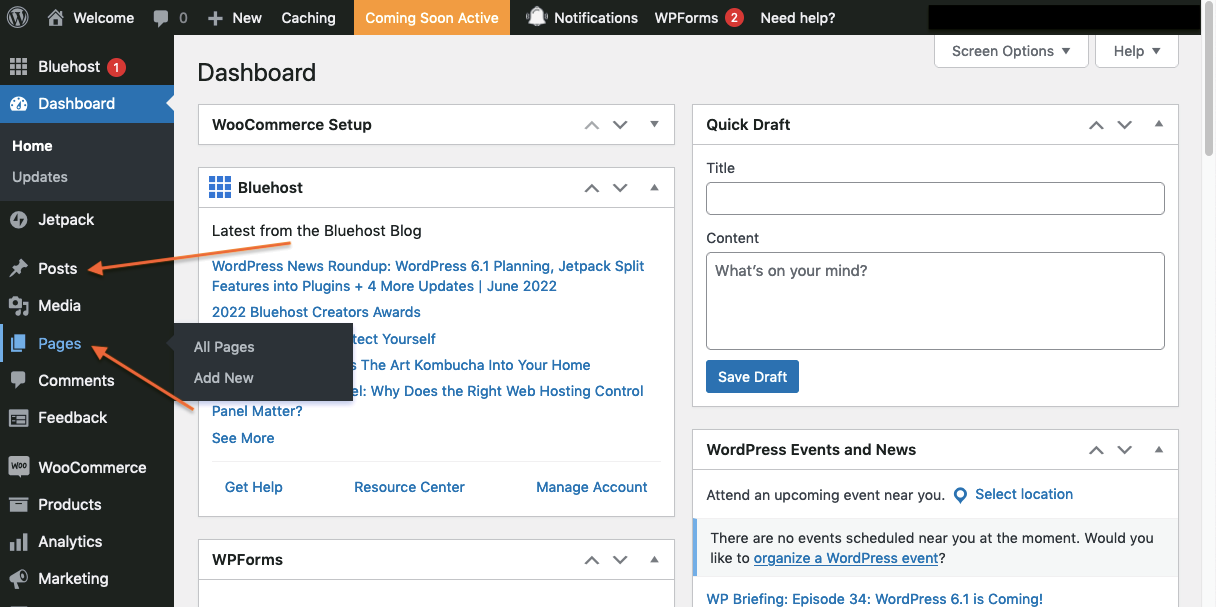The height and width of the screenshot is (607, 1216).
Task: Open the Screen Options dropdown
Action: tap(1011, 51)
